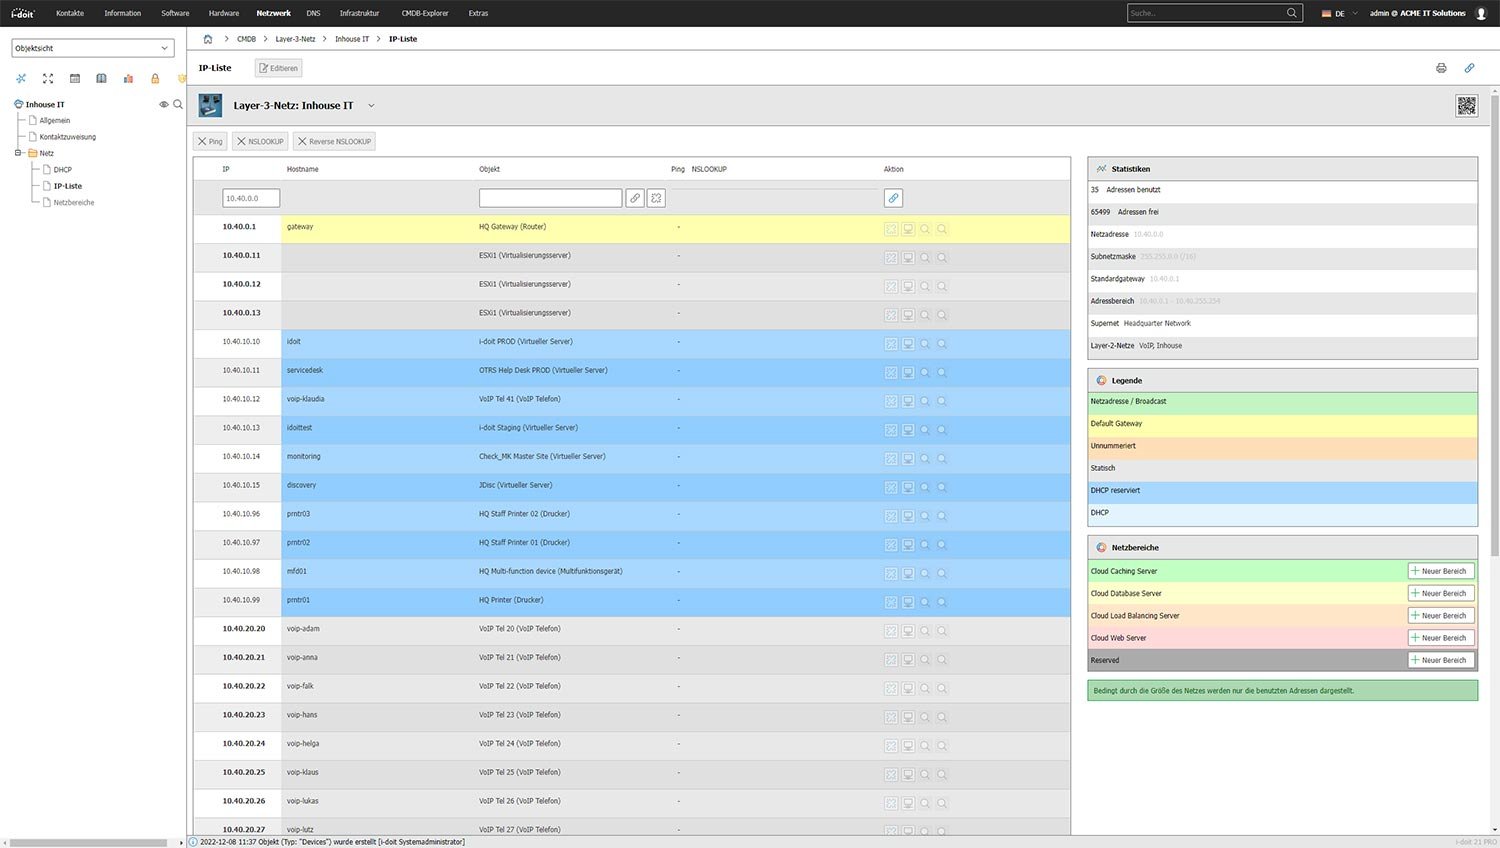Viewport: 1500px width, 848px height.
Task: Click the monitor icon in the 10.40.0.11 row
Action: [908, 258]
